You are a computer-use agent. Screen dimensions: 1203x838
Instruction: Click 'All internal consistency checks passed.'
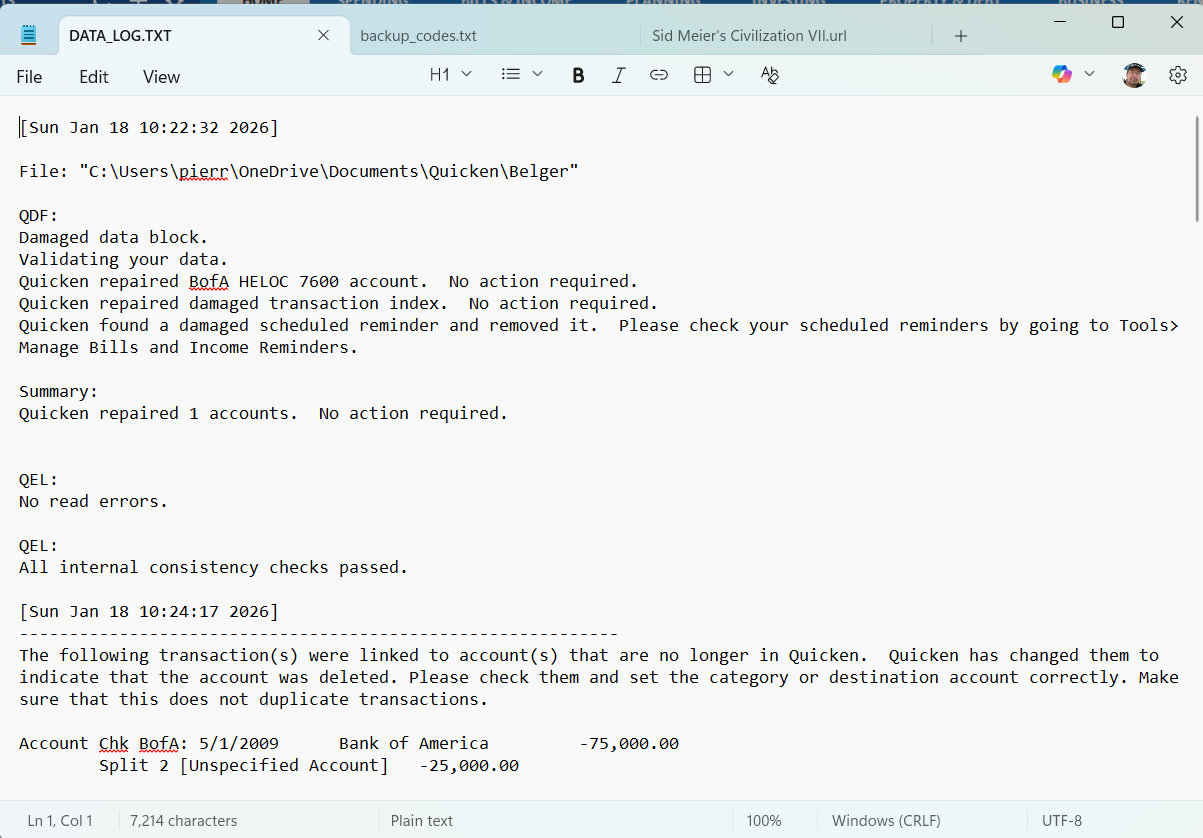coord(214,568)
